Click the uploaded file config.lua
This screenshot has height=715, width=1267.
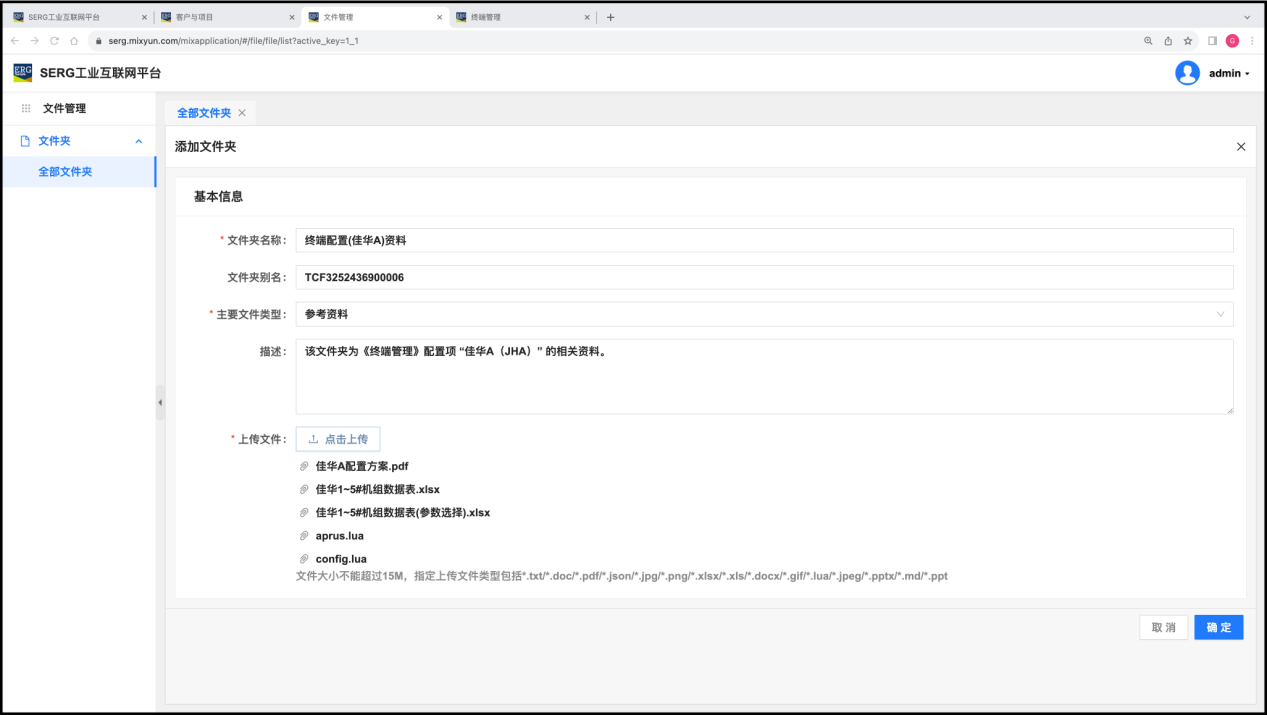point(340,559)
